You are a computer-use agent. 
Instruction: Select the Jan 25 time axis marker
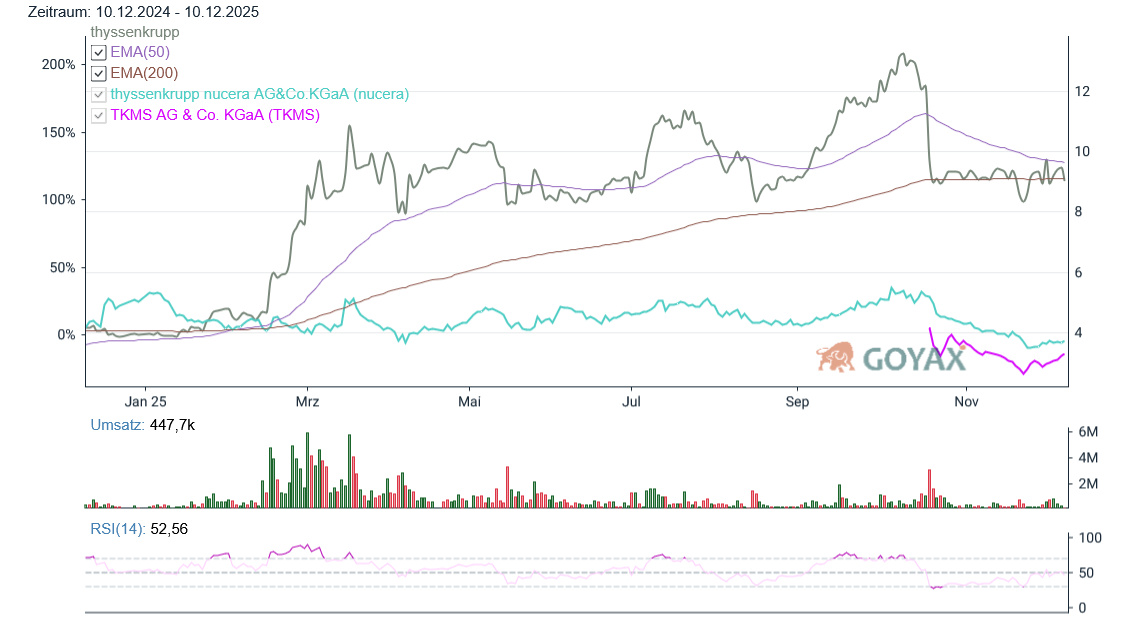point(144,401)
